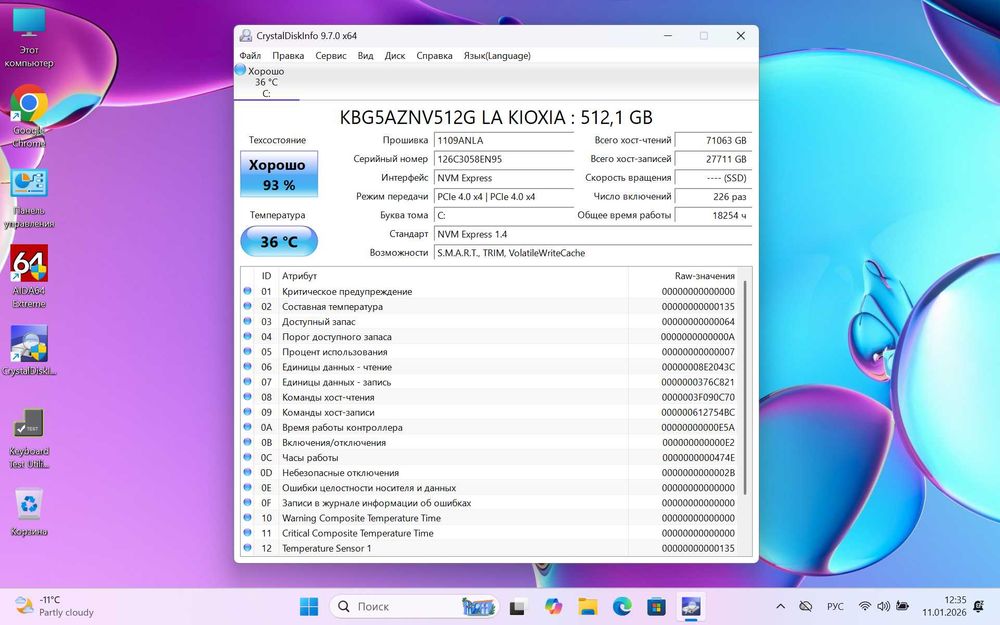This screenshot has height=625, width=1000.
Task: Click the Хорошо 93 % health status button
Action: 279,174
